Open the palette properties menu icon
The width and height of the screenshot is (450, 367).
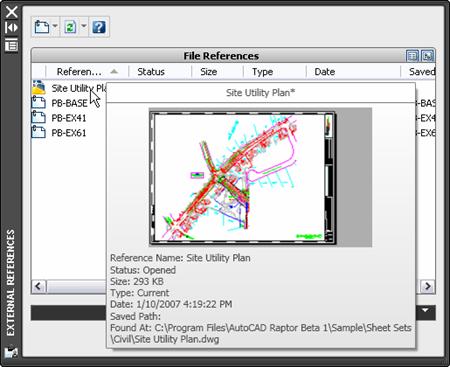click(x=11, y=45)
